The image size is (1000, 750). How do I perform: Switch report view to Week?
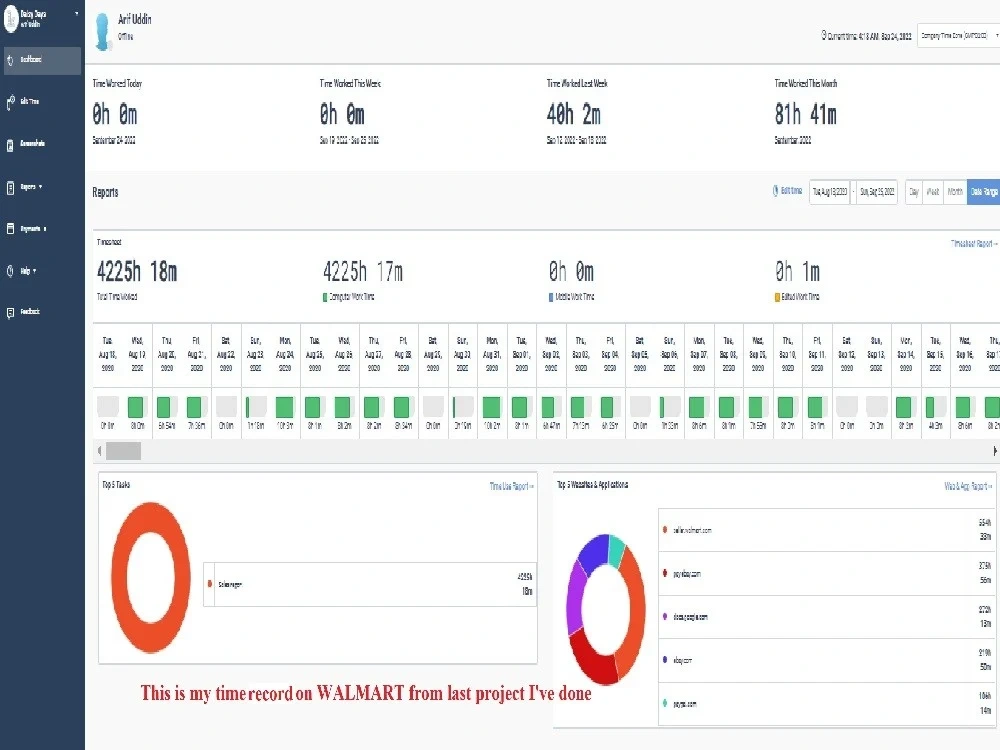tap(933, 191)
